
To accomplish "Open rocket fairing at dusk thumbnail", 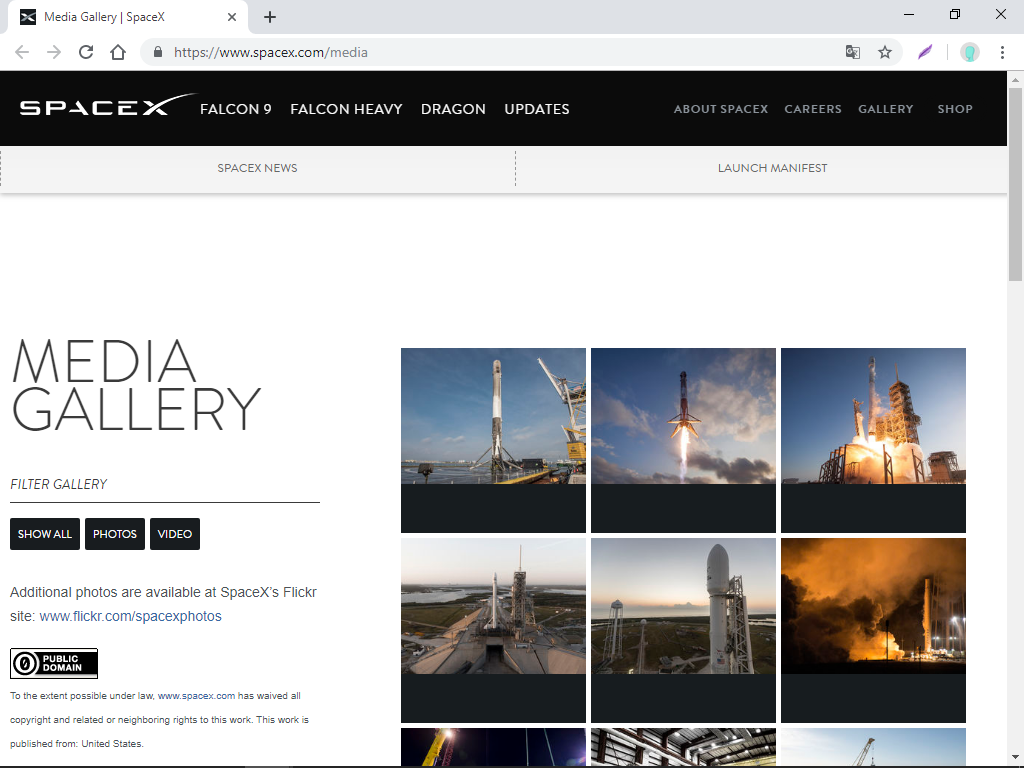I will 683,630.
